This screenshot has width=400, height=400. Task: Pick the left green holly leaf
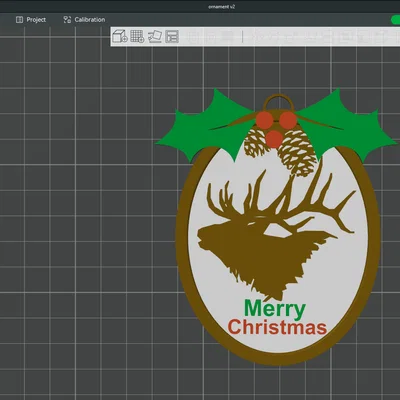(207, 130)
